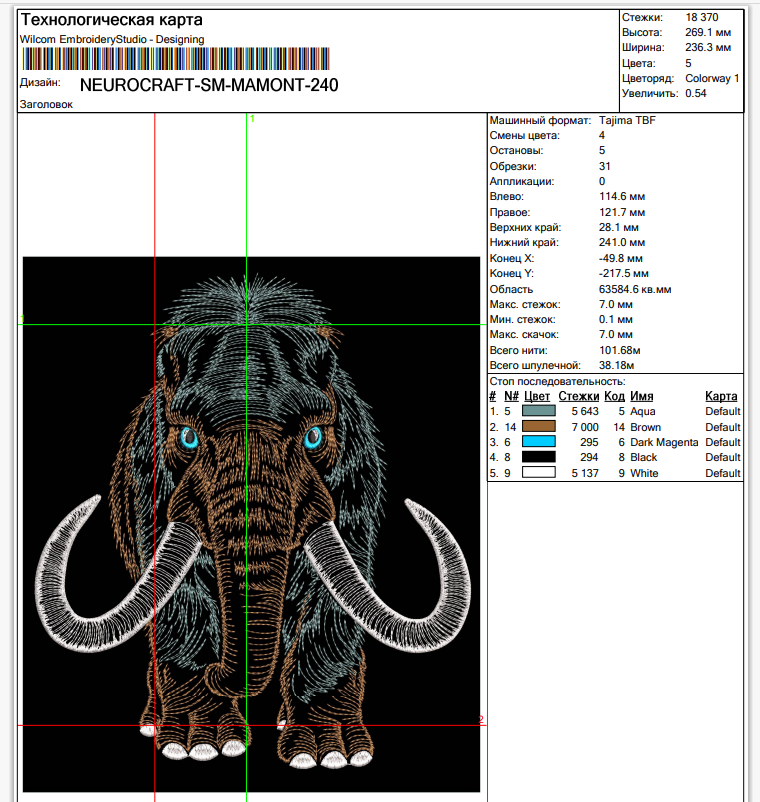The width and height of the screenshot is (760, 802).
Task: Pick the cyan Dark Magenta swatch
Action: click(539, 442)
